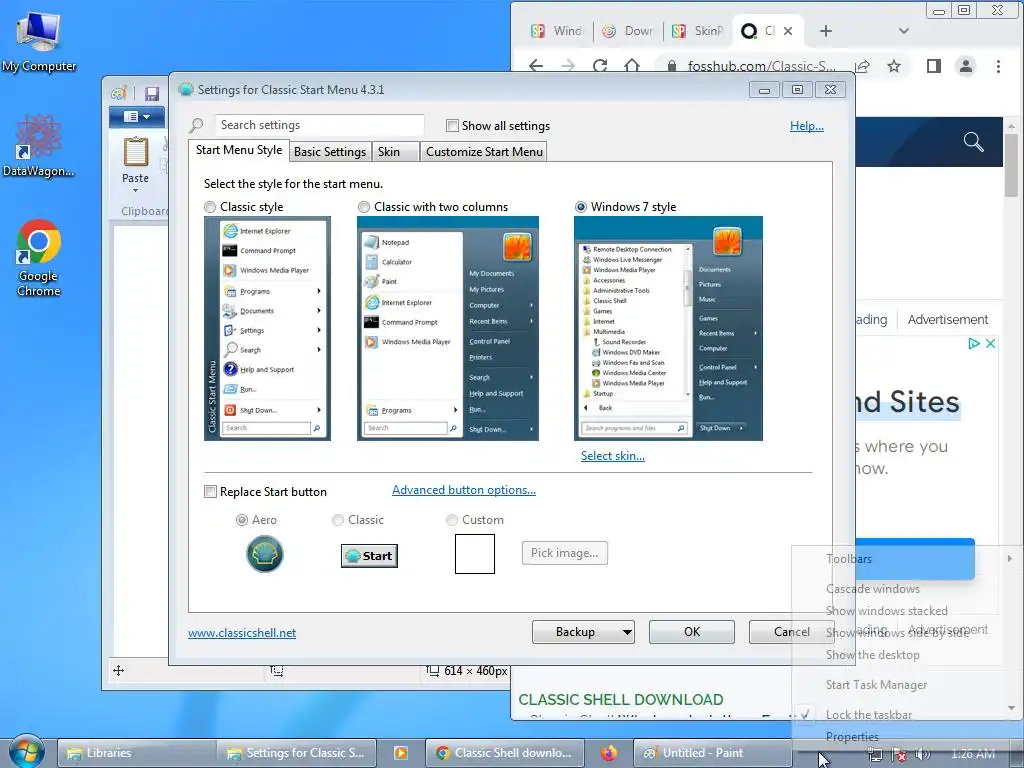Viewport: 1024px width, 768px height.
Task: Click Chrome forward arrow
Action: [568, 65]
